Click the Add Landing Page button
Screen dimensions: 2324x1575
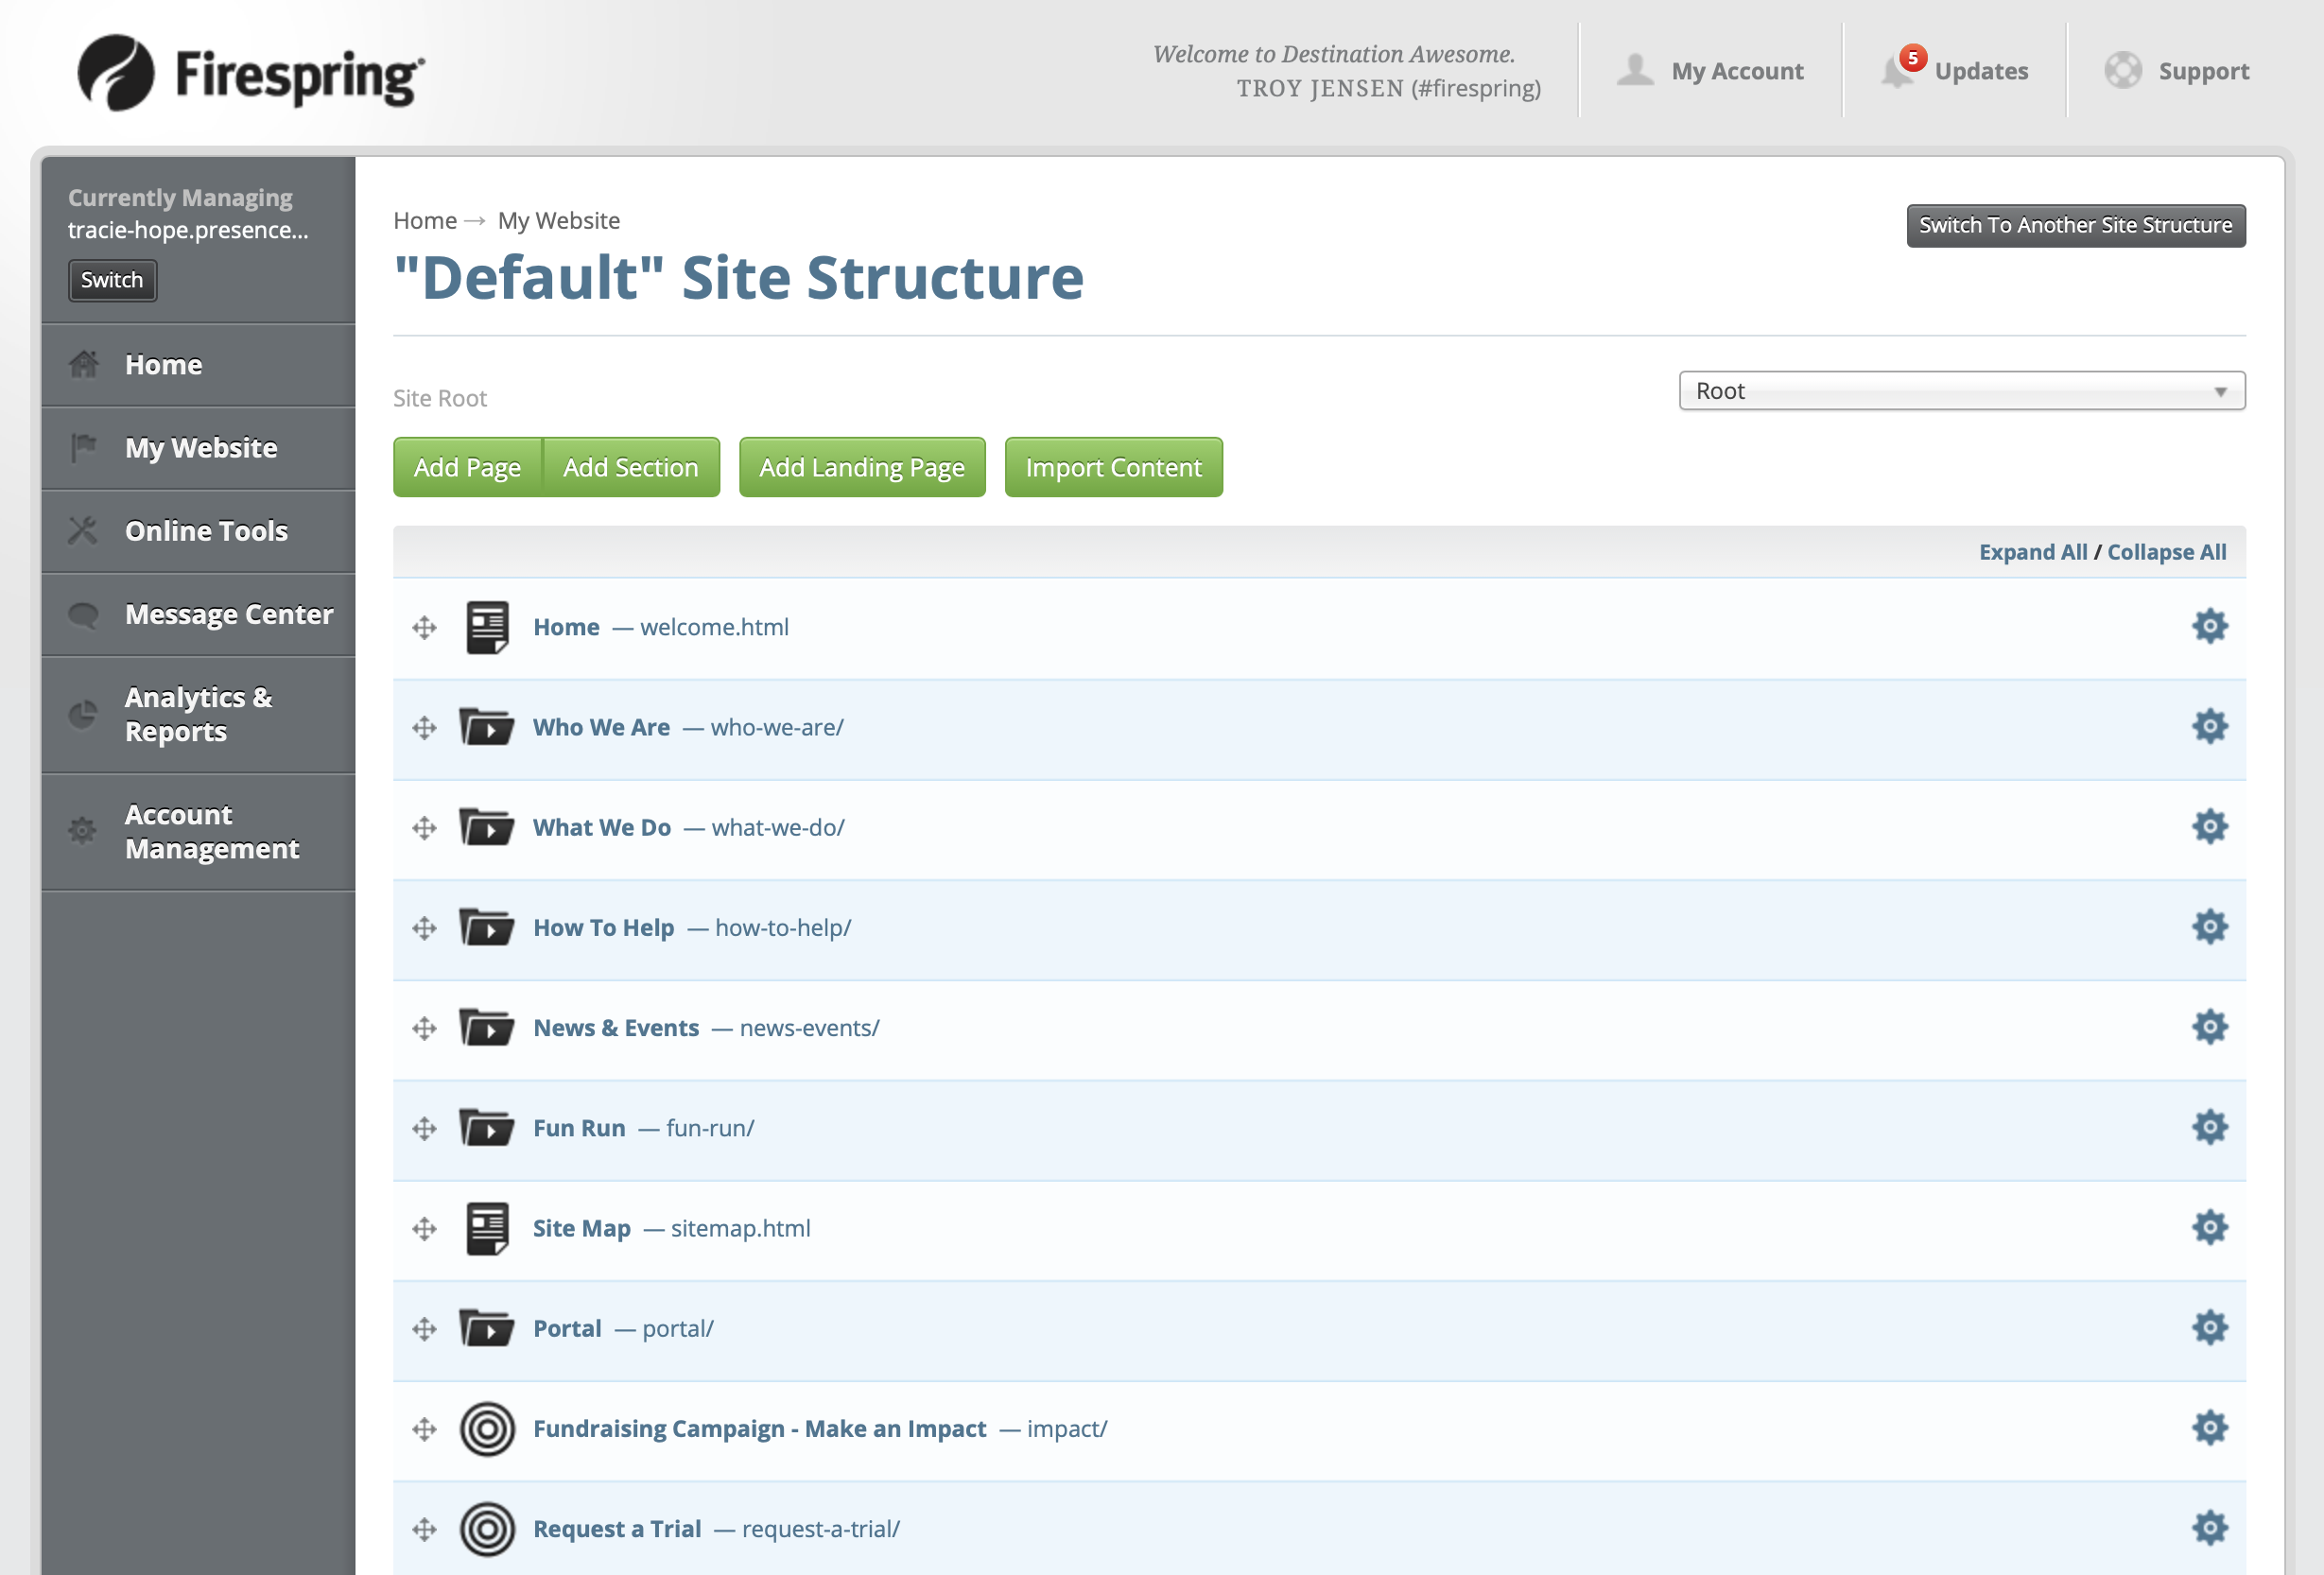coord(861,467)
